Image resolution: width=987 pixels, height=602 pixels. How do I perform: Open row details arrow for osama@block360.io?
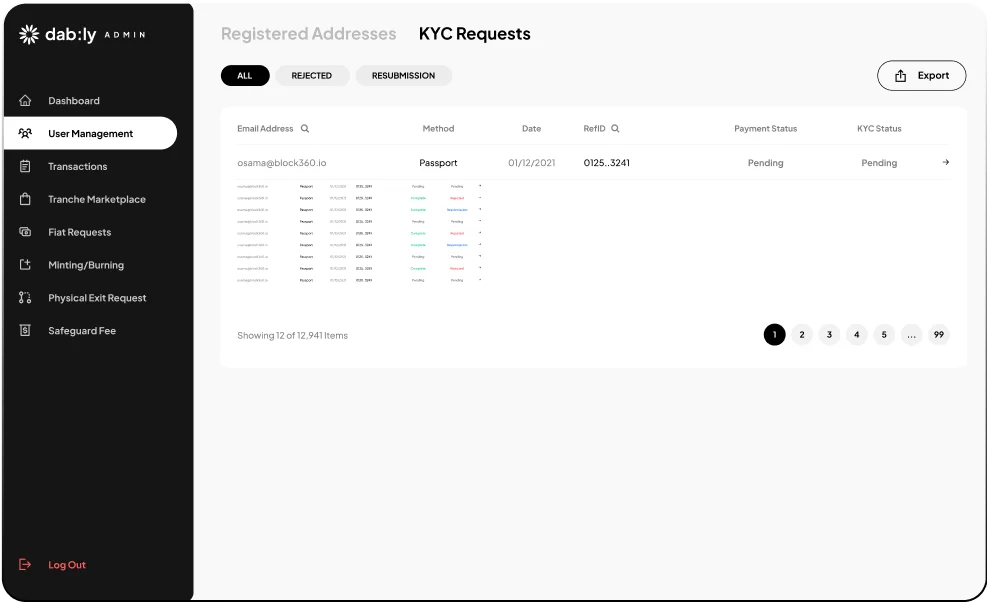pyautogui.click(x=945, y=162)
